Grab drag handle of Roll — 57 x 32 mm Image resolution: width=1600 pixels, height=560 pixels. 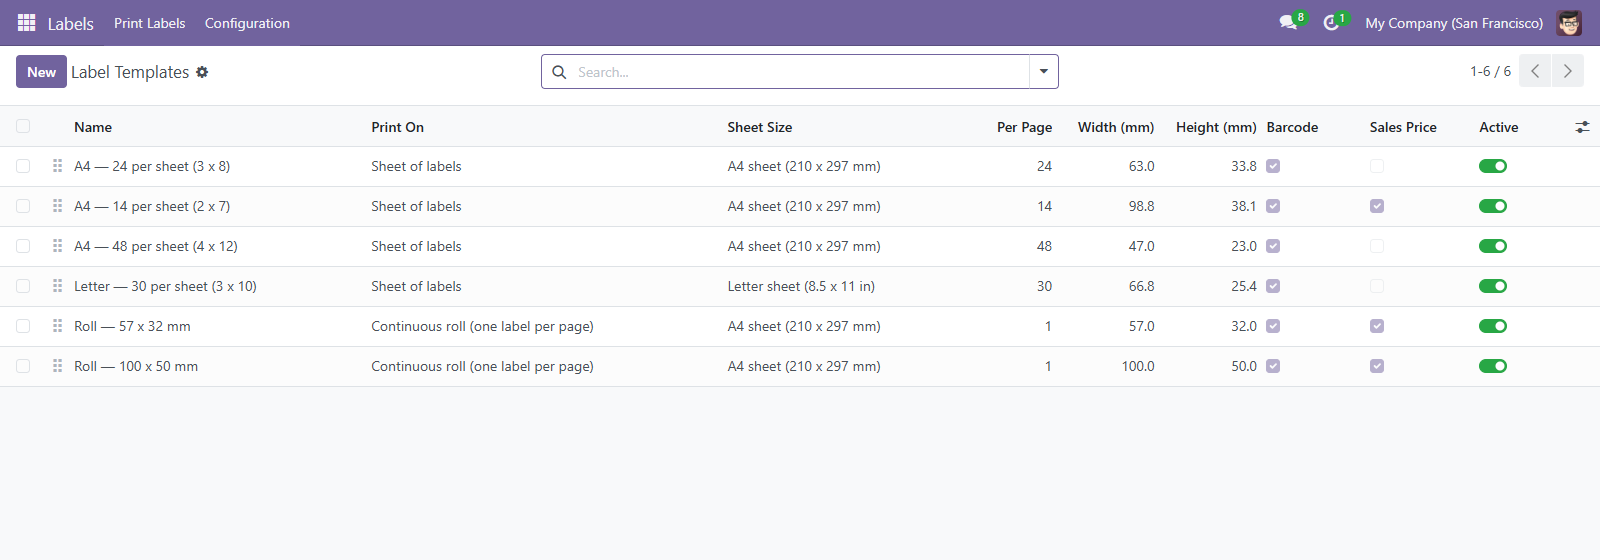coord(57,326)
